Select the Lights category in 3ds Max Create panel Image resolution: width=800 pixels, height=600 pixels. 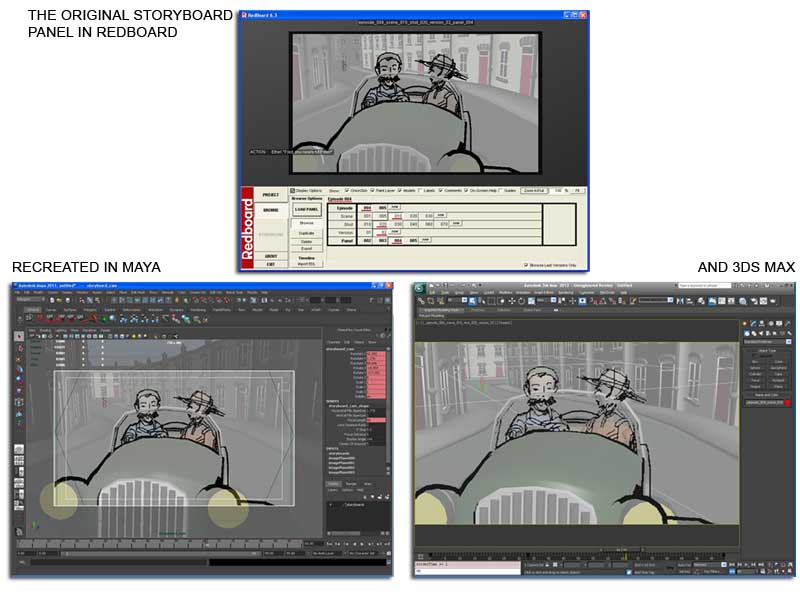click(x=761, y=333)
